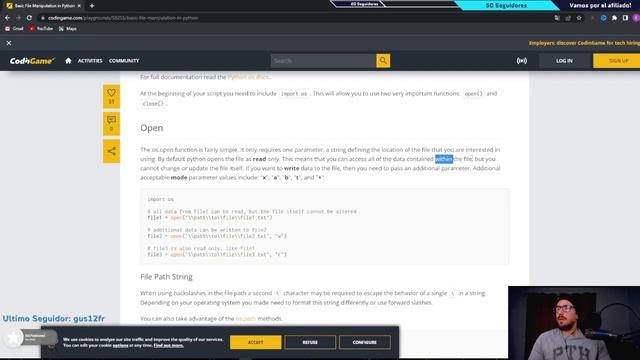
Task: Click the site info lock icon
Action: [42, 18]
